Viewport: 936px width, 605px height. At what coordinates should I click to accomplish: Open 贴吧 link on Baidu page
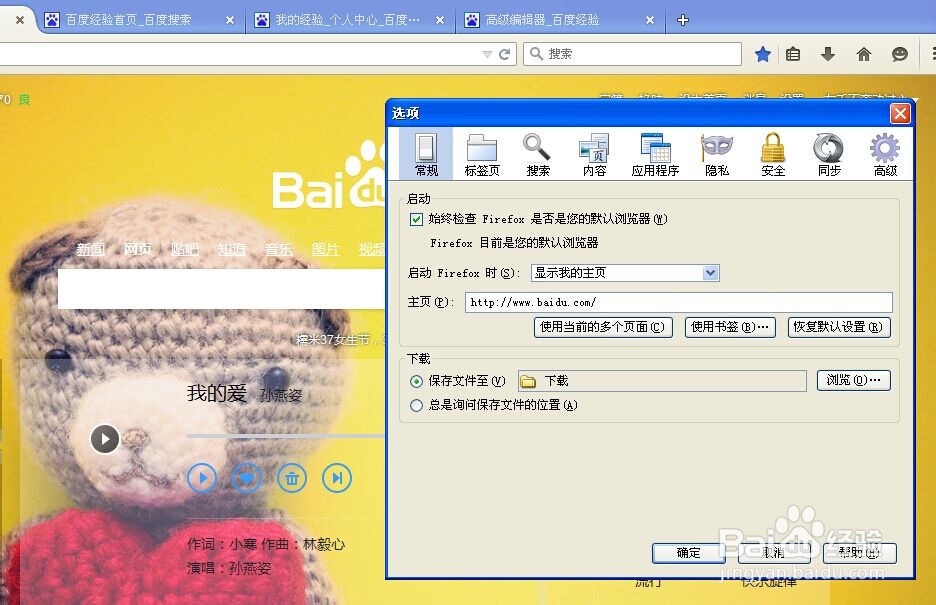[x=184, y=249]
